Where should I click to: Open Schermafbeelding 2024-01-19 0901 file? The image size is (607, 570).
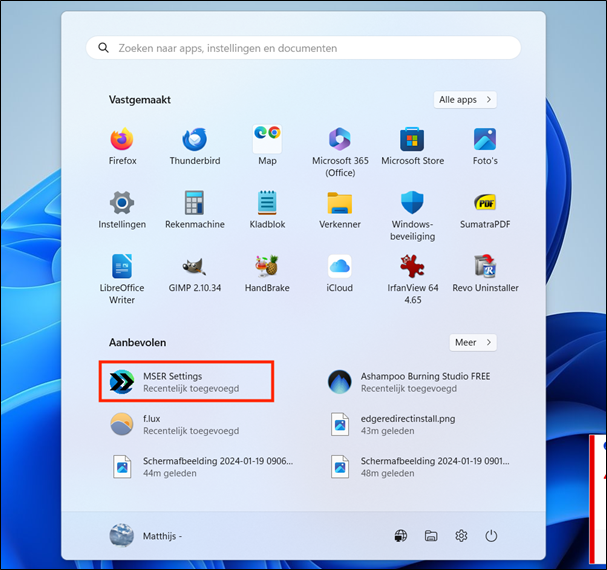coord(418,467)
